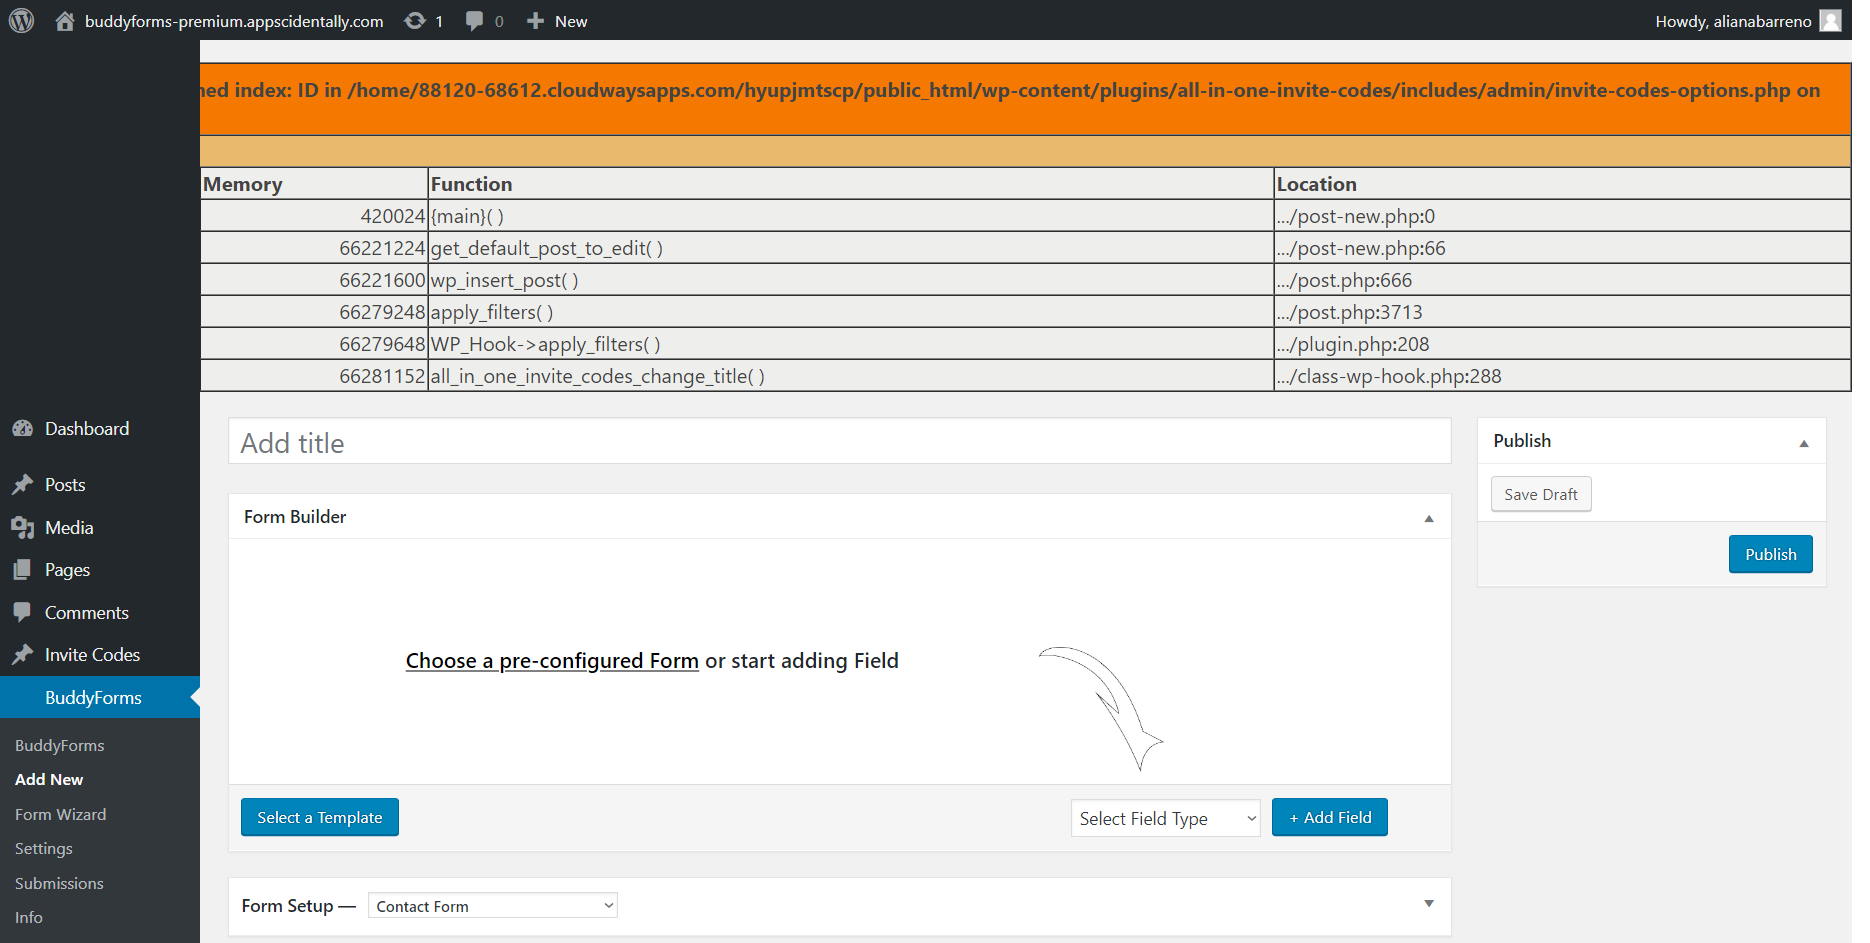Click the Posts pushpin icon

point(23,484)
